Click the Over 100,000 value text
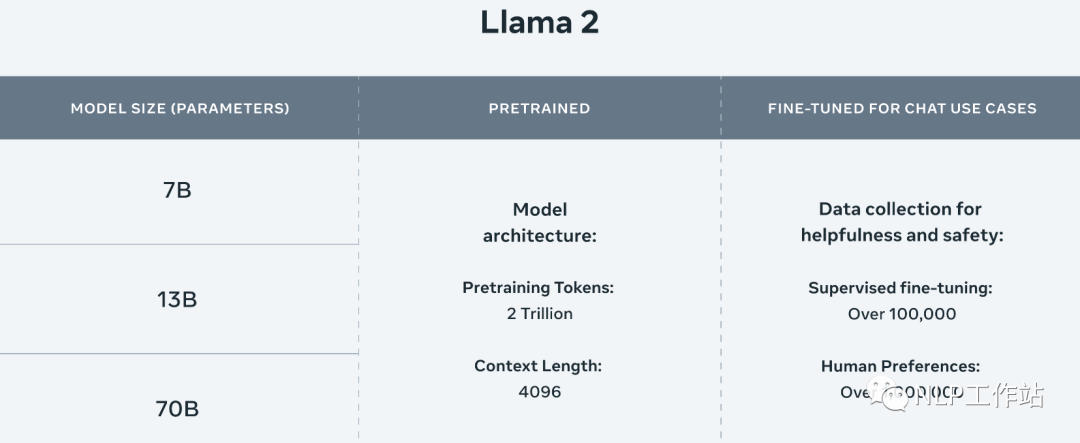 tap(901, 313)
